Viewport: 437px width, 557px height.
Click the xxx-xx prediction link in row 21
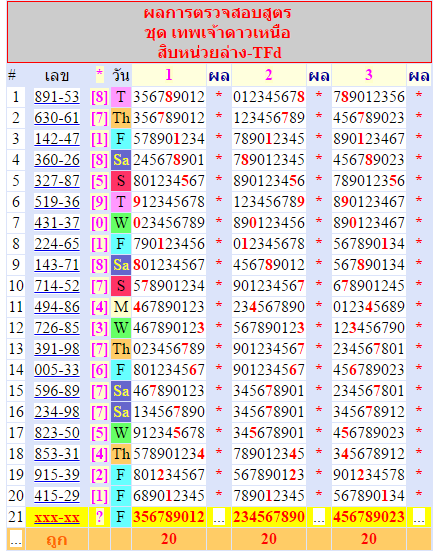pos(57,517)
